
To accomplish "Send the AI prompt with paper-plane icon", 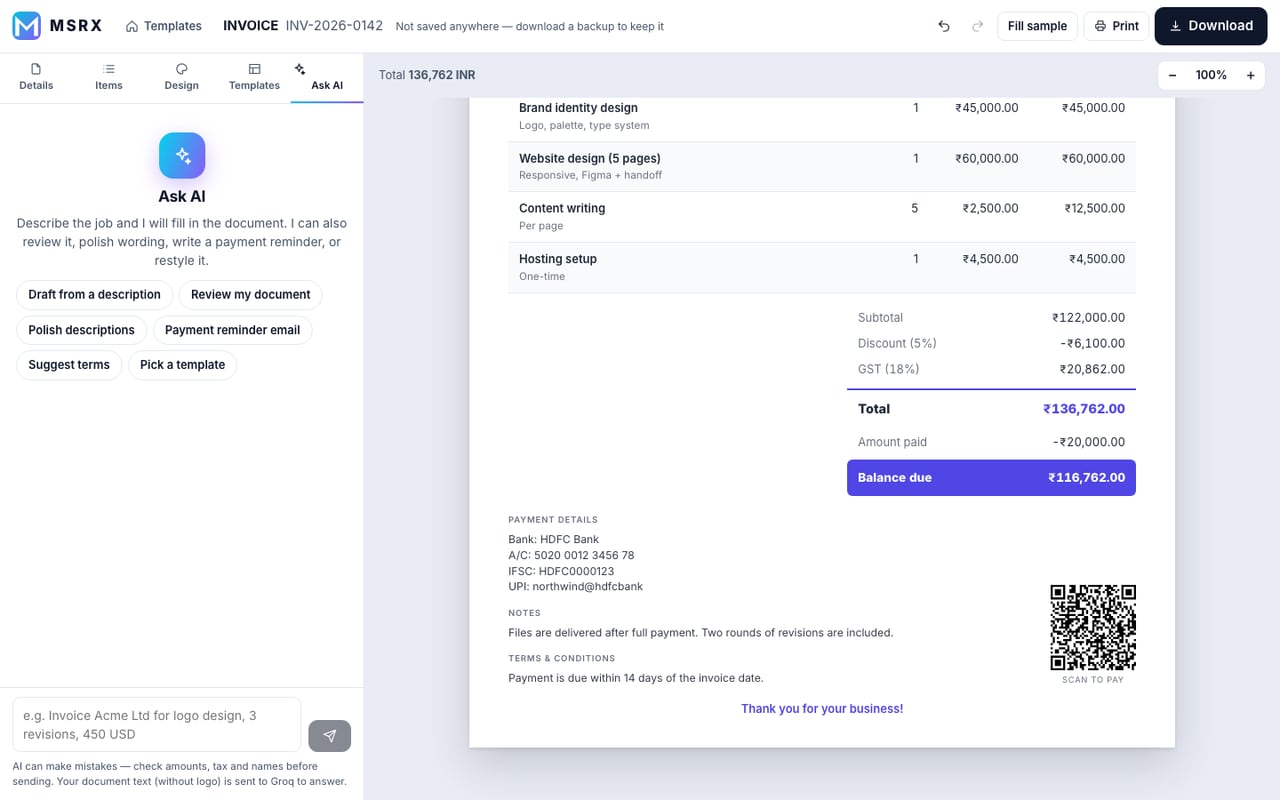I will pos(330,735).
